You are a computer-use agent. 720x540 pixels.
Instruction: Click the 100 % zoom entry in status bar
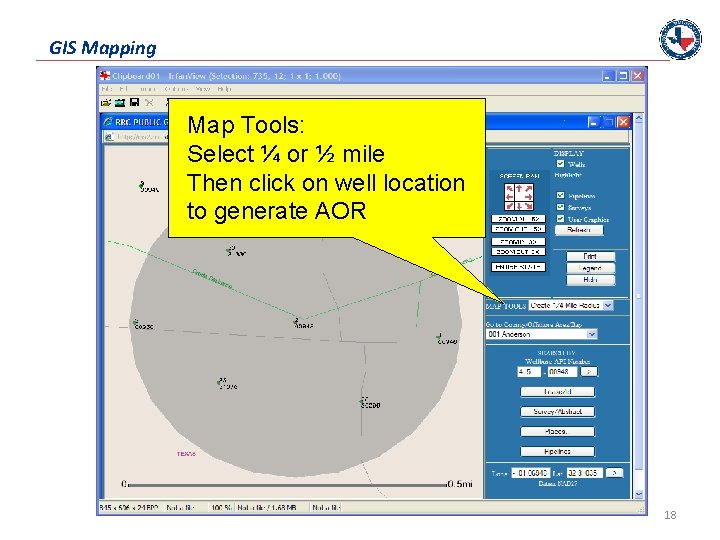click(x=221, y=507)
